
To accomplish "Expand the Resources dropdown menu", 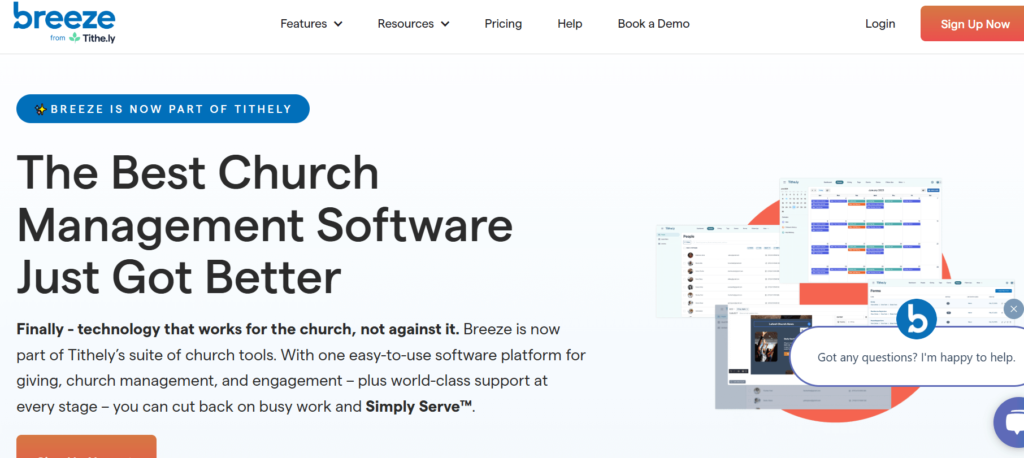I will [x=413, y=24].
